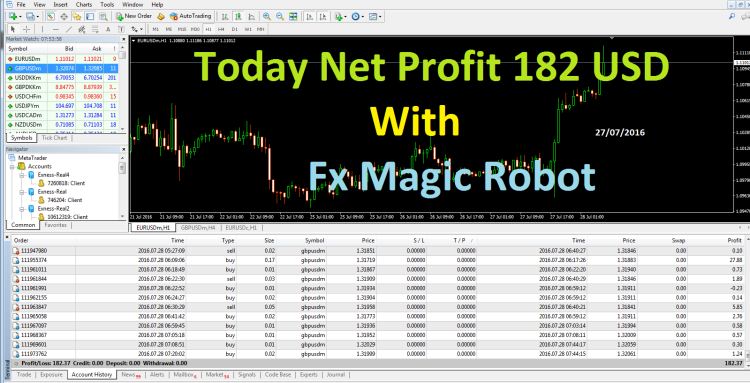Open the new chart dropdown arrow
750x383 pixels.
coord(20,16)
